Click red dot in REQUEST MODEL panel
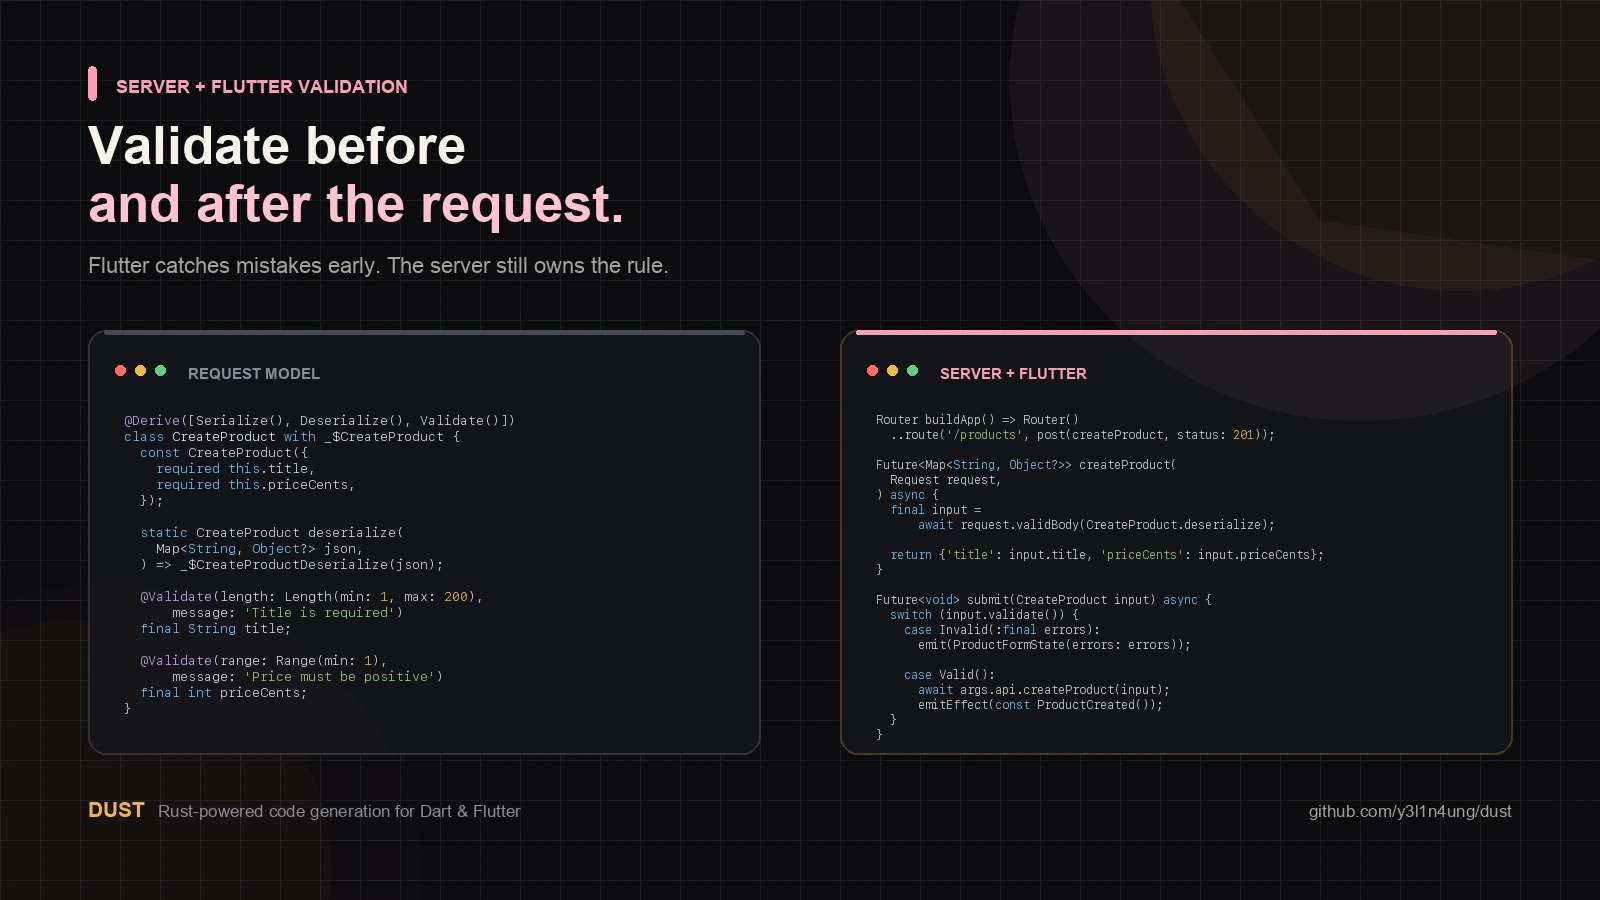 [120, 371]
